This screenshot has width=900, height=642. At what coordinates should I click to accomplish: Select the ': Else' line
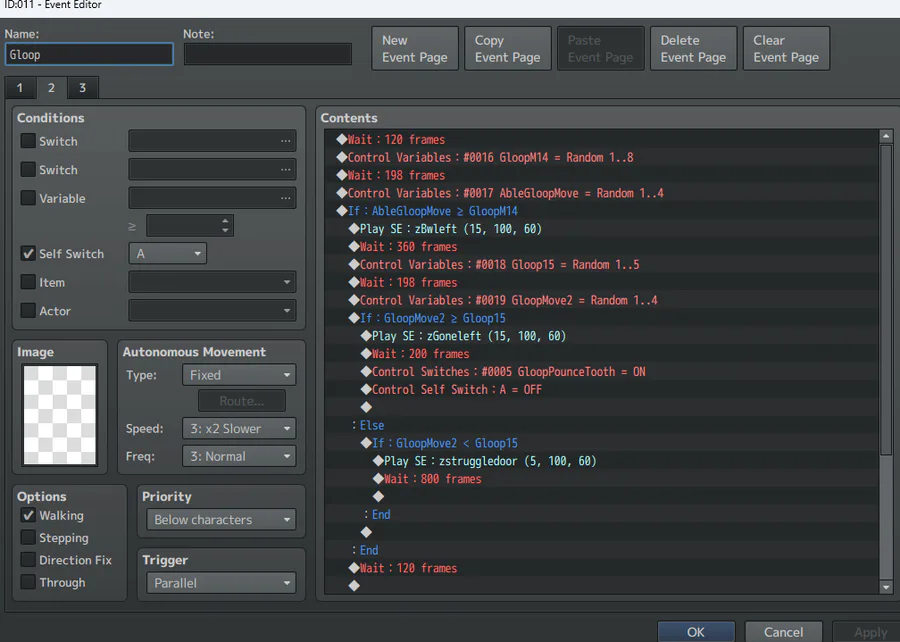point(601,425)
